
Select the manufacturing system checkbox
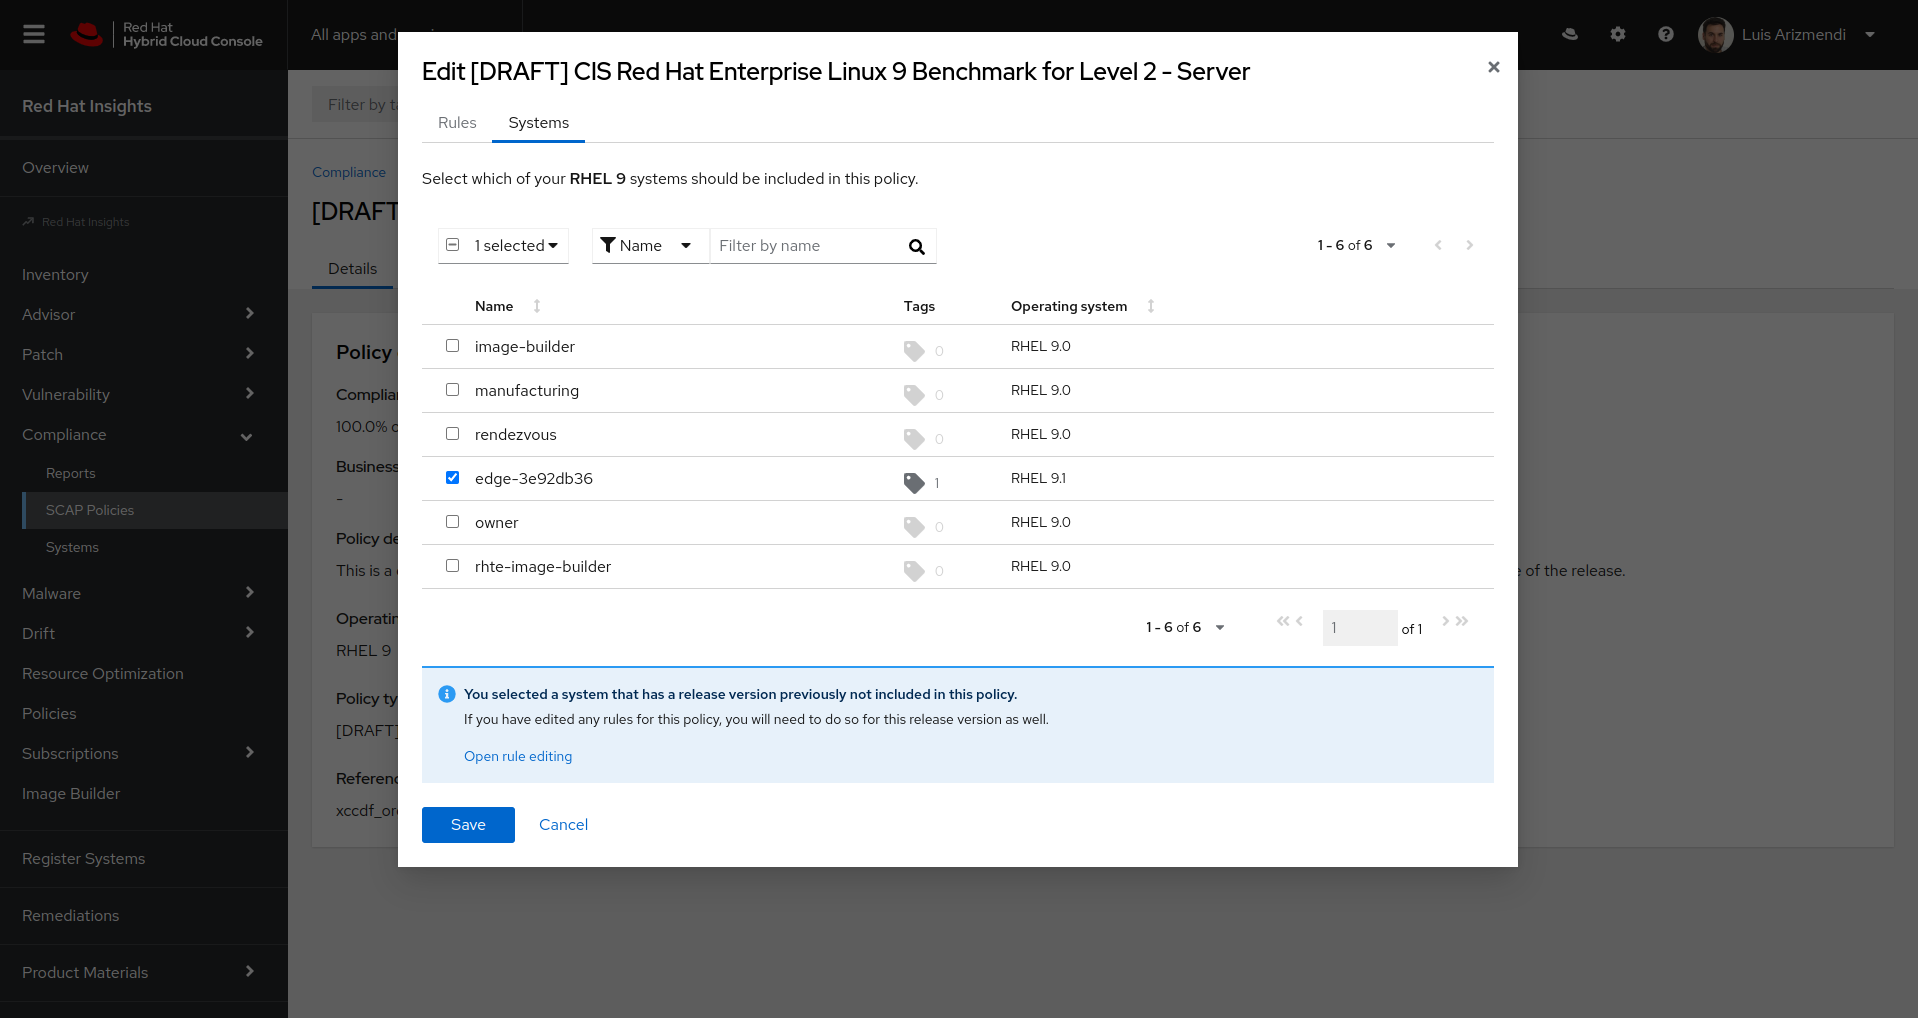point(452,390)
